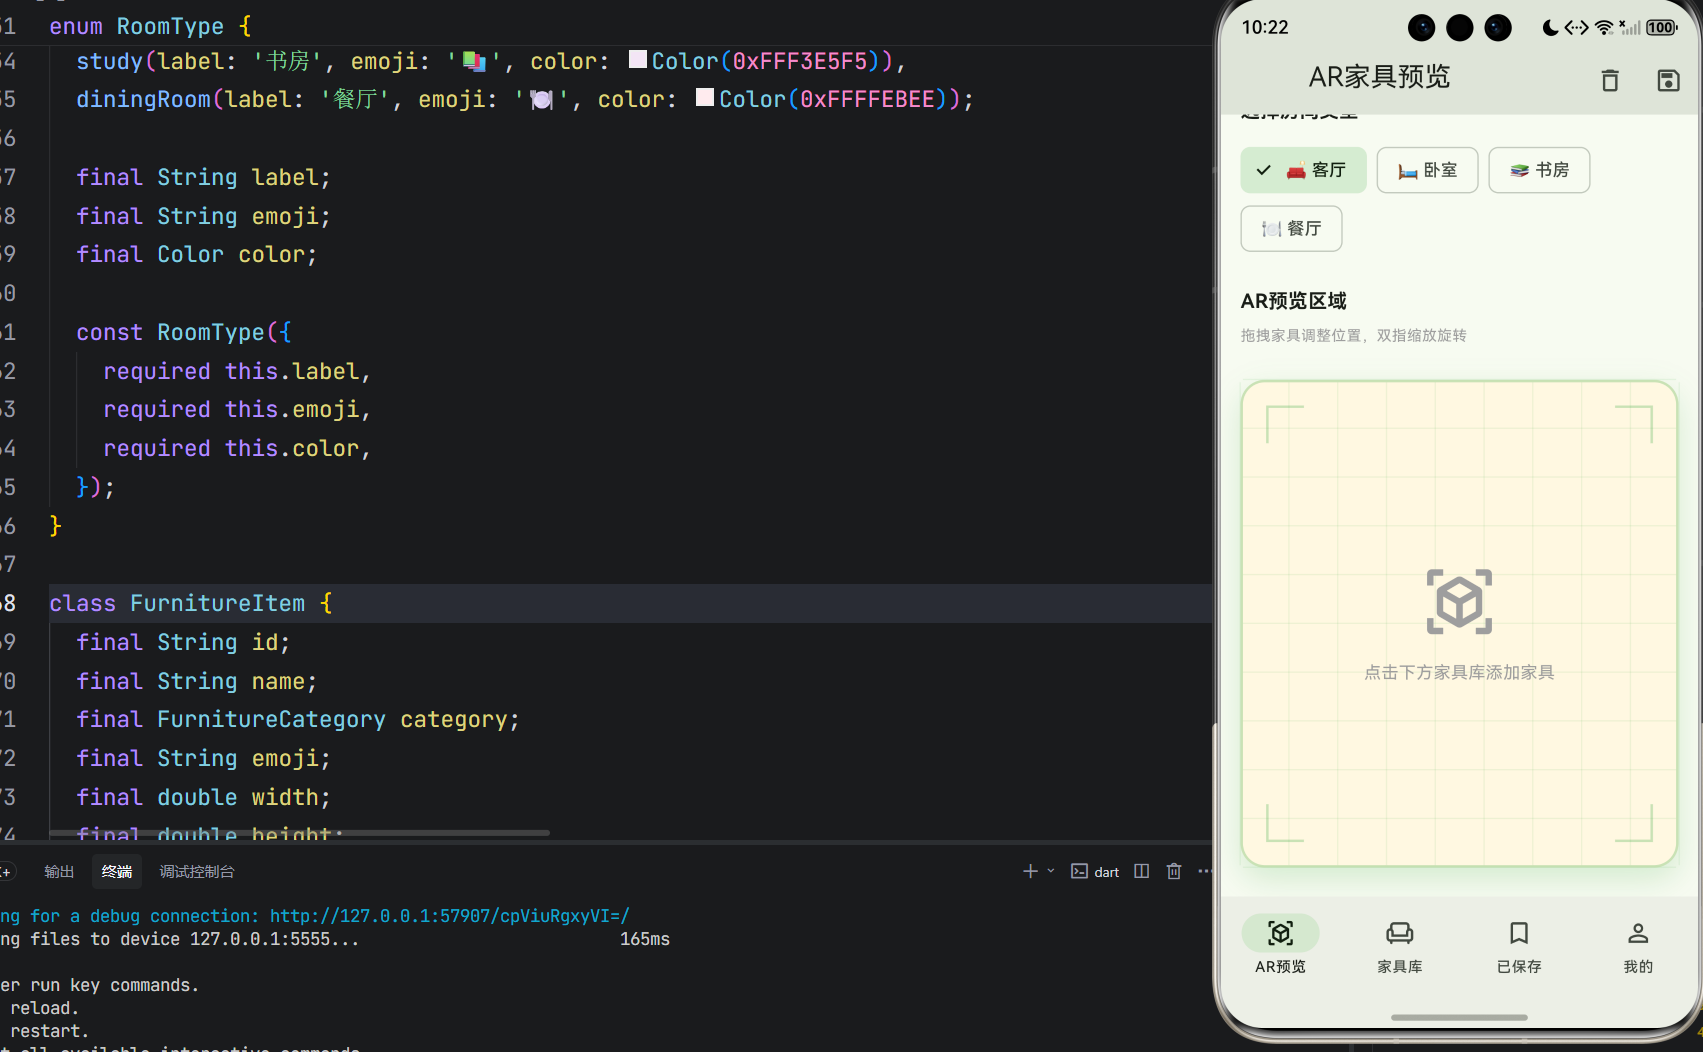This screenshot has width=1703, height=1052.
Task: Tap the battery indicator in phone status bar
Action: 1661,27
